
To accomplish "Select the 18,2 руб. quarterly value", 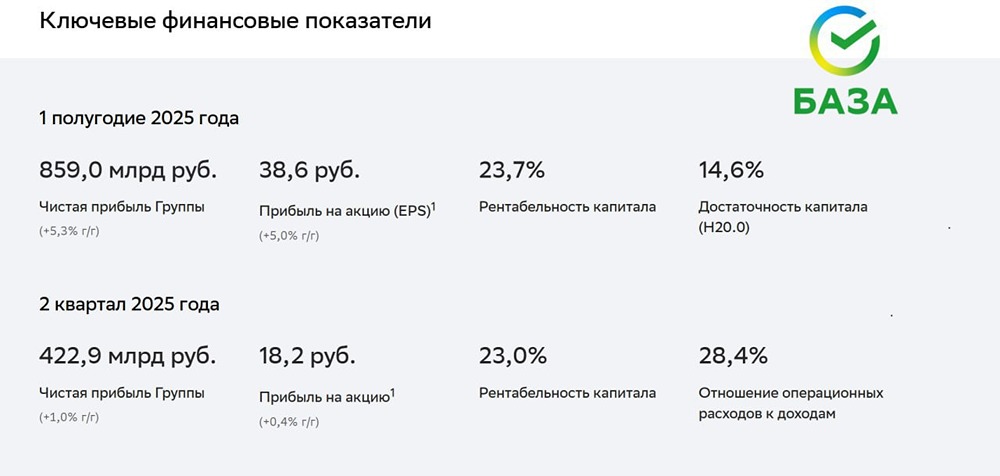I will 307,357.
